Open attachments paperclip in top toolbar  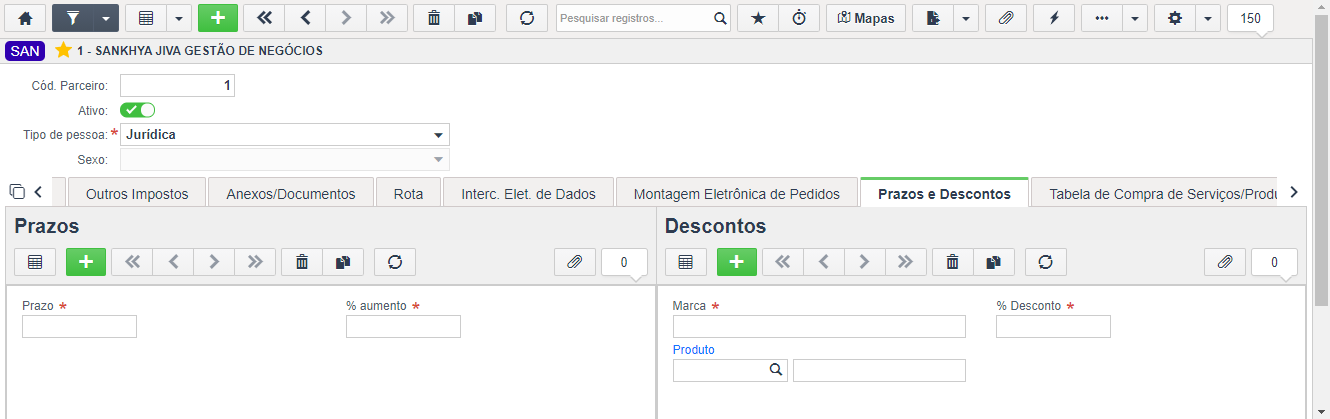pos(1006,18)
